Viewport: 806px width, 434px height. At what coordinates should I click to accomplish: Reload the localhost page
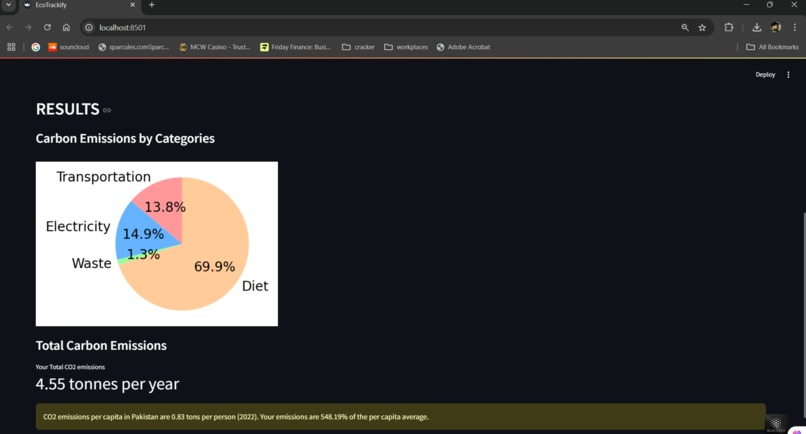[47, 27]
